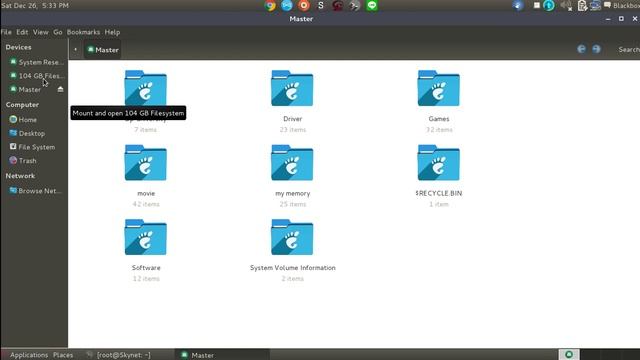Image resolution: width=640 pixels, height=360 pixels.
Task: Launch Google Chrome from top panel
Action: 270,6
